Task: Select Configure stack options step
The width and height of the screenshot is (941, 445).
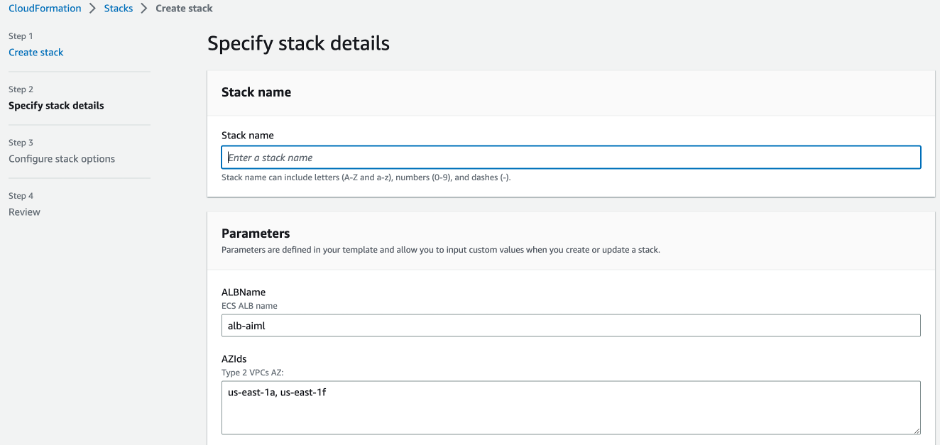Action: (x=61, y=159)
